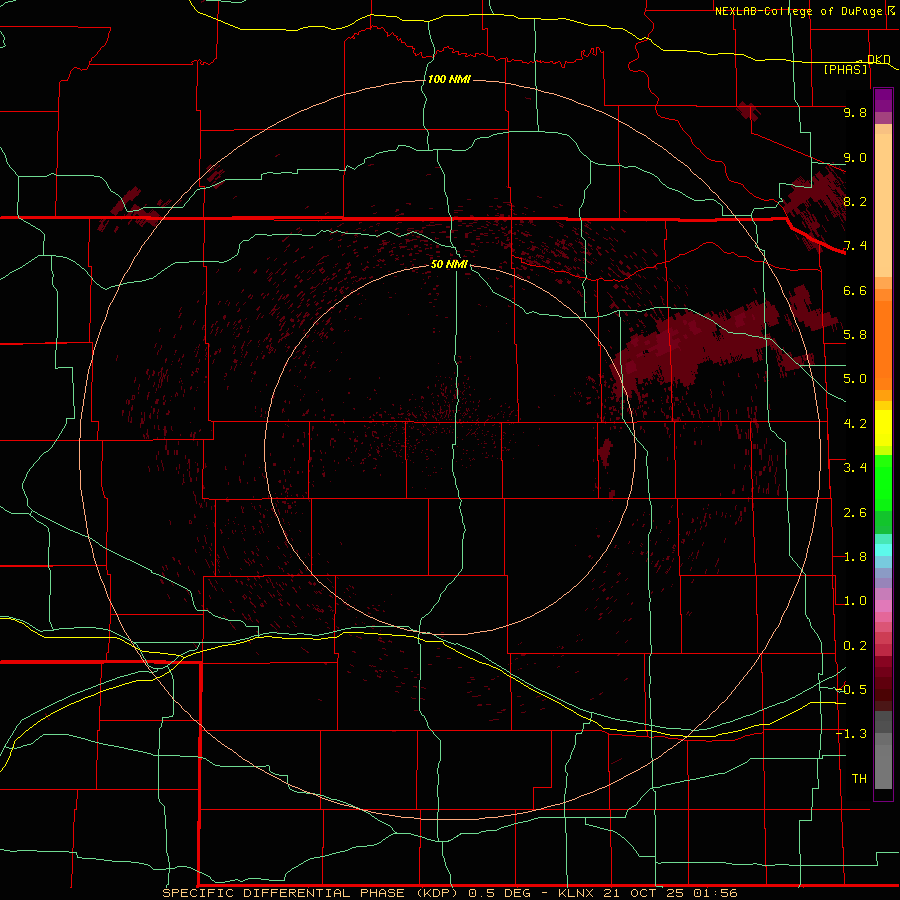
Task: Click the 9.8 value on the color scale
Action: 855,112
